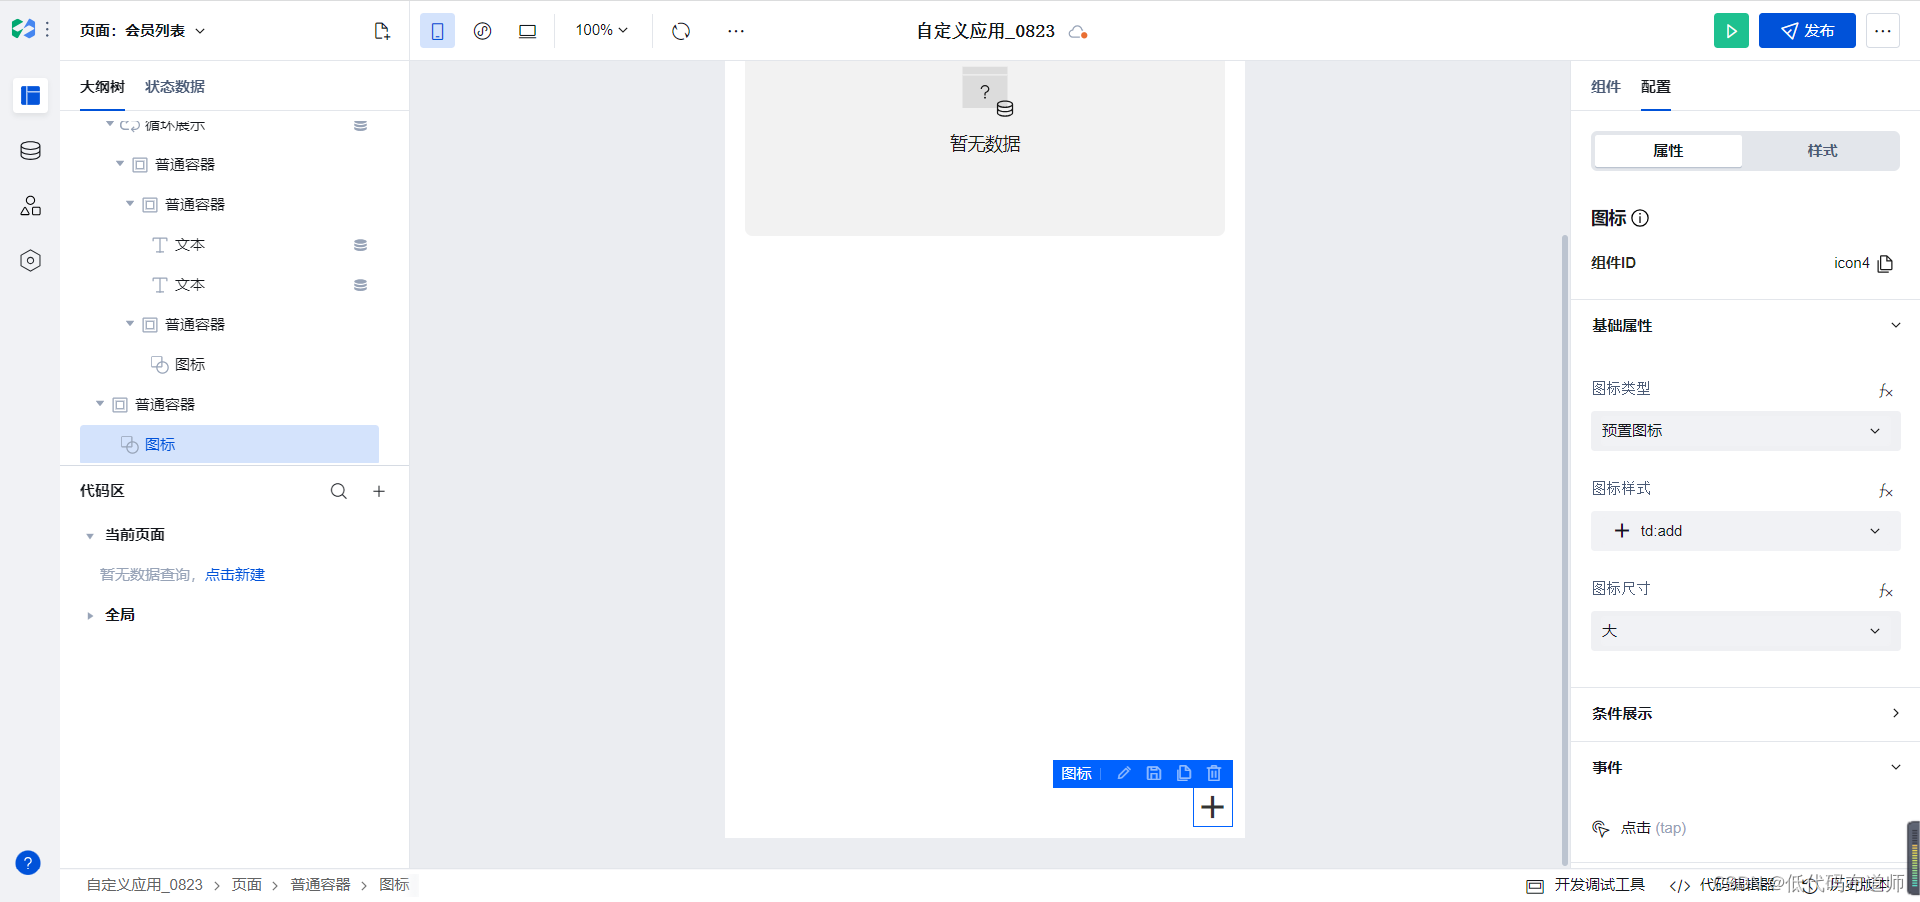The width and height of the screenshot is (1920, 902).
Task: Click data binding icon on 循环展示 row
Action: [x=360, y=126]
